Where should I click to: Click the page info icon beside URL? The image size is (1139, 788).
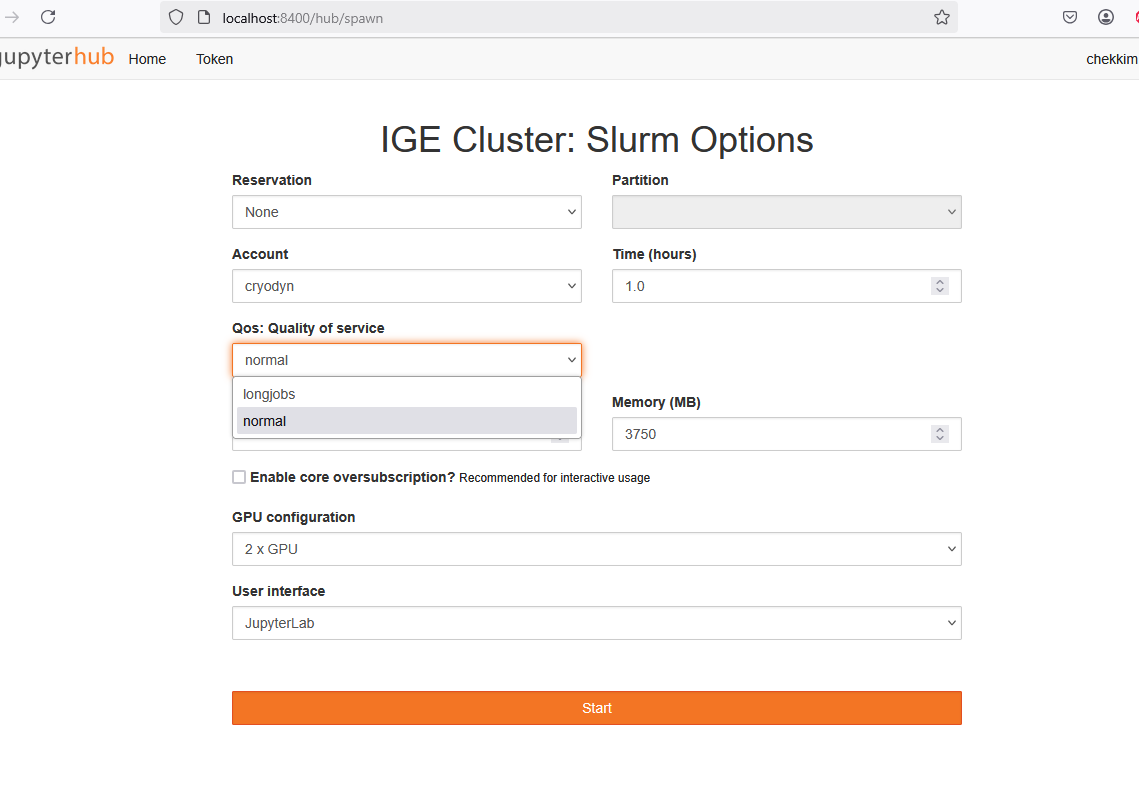[x=203, y=17]
